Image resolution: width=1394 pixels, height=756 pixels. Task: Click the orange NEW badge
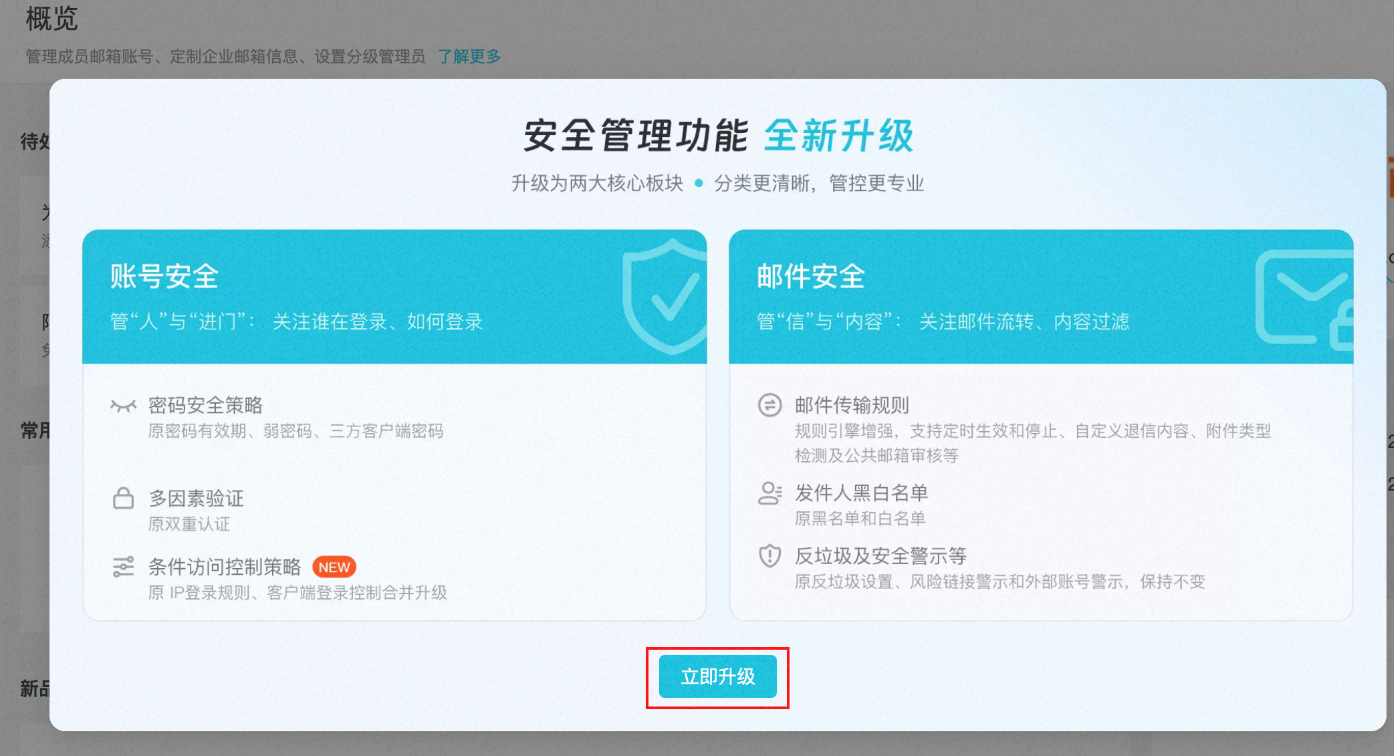[334, 567]
